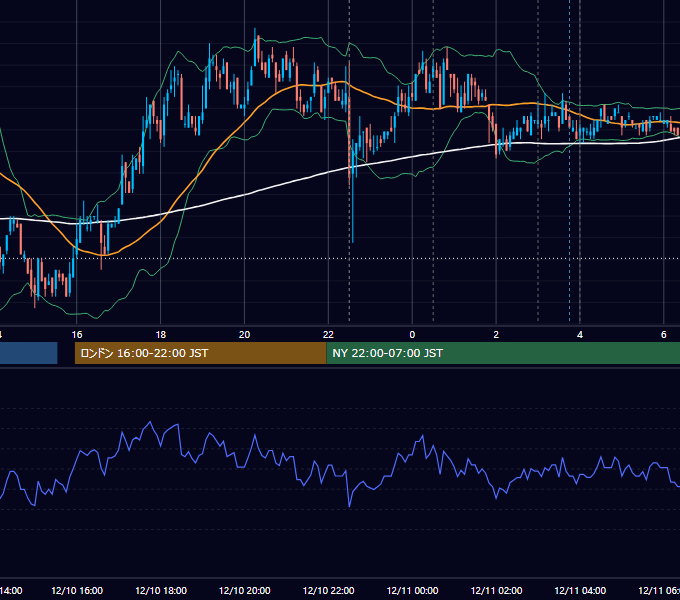Viewport: 680px width, 600px height.
Task: Click the ロンドン 16:00-22:00 JST session bar
Action: pos(200,353)
